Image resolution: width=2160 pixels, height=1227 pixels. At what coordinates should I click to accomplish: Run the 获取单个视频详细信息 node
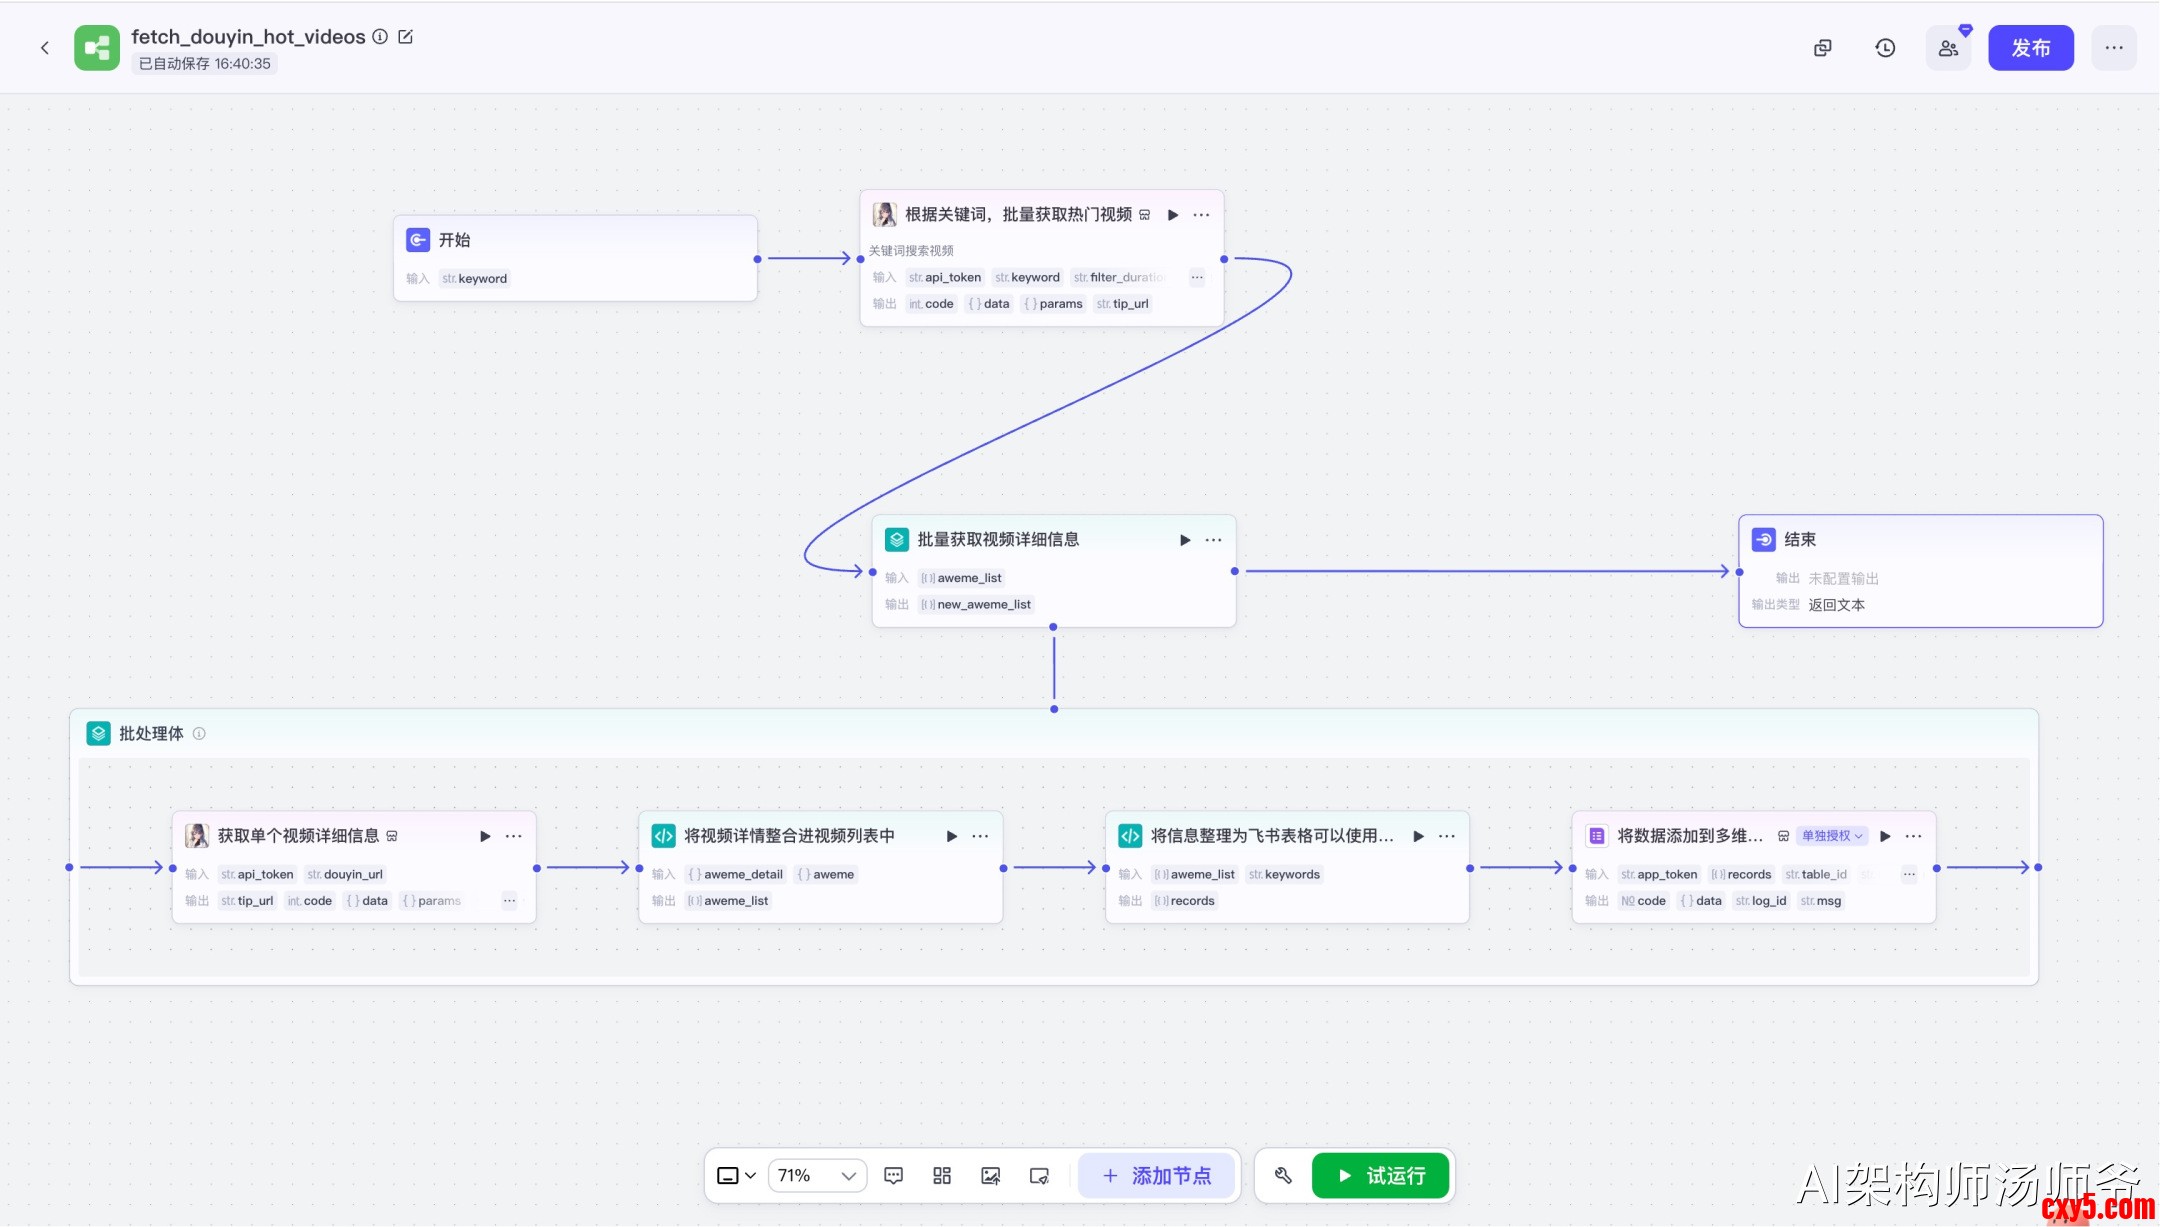point(485,836)
